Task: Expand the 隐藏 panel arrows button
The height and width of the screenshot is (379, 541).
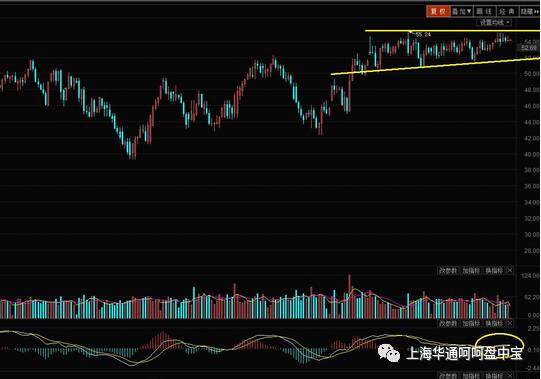Action: click(529, 11)
